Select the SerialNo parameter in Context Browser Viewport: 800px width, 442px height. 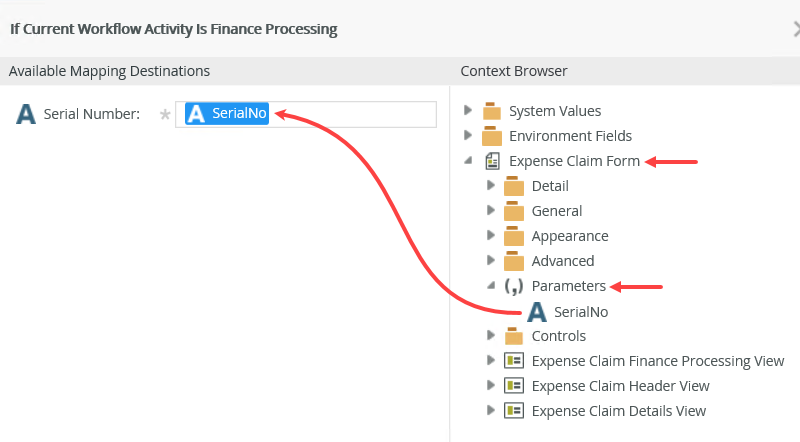pyautogui.click(x=581, y=311)
